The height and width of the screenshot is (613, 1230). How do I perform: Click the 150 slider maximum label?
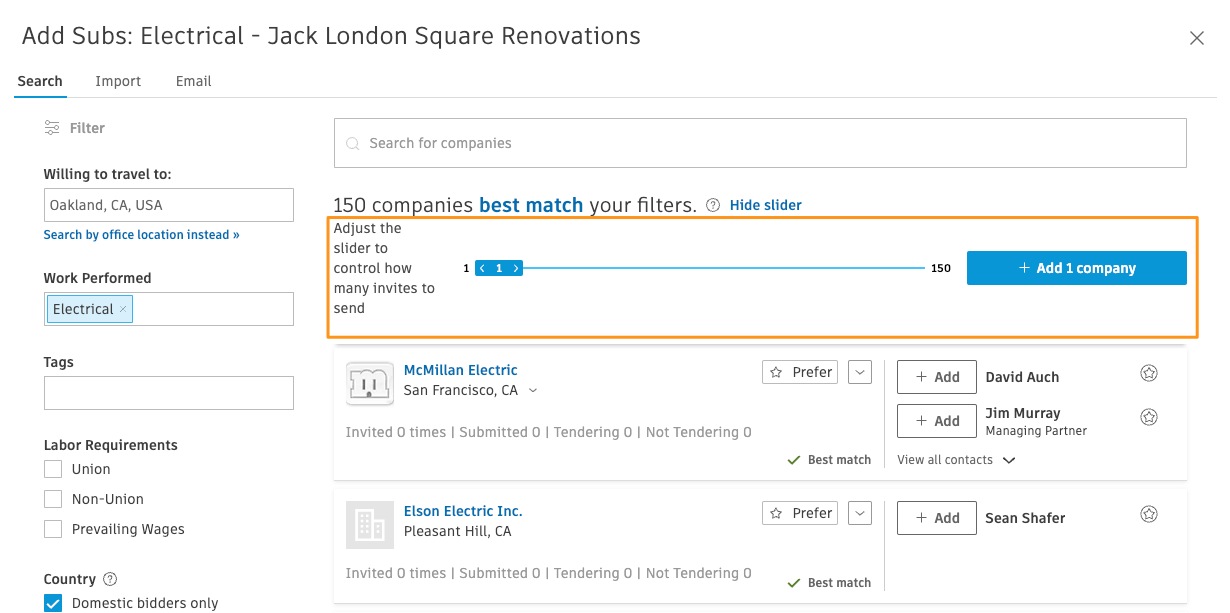(x=940, y=268)
